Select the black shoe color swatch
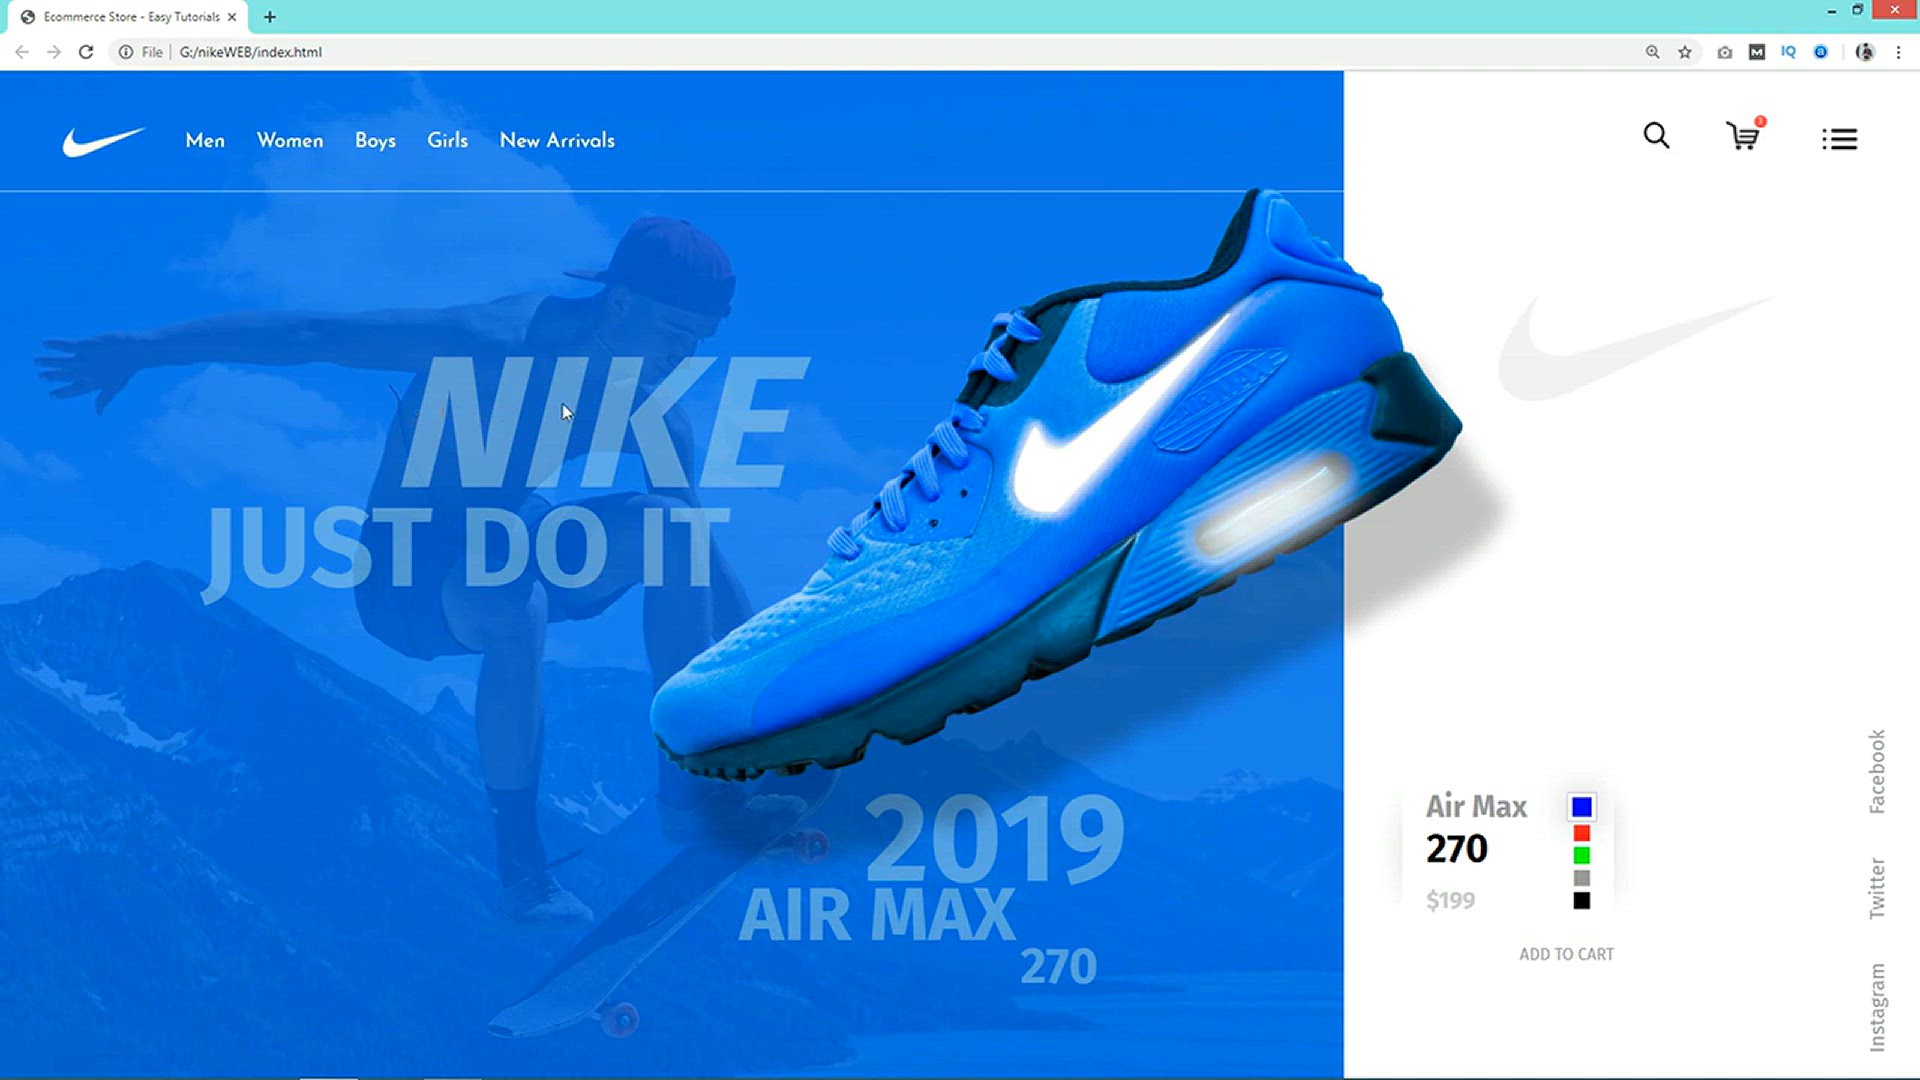Viewport: 1920px width, 1080px height. (1582, 901)
